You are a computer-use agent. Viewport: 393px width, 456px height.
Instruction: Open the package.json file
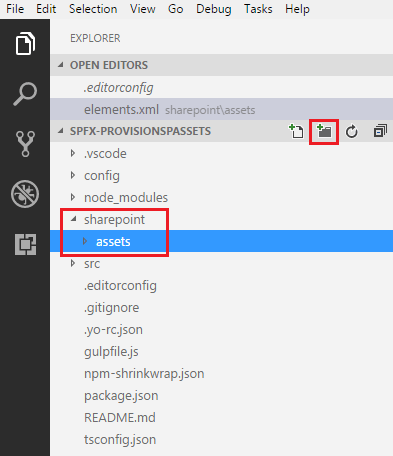click(x=221, y=395)
